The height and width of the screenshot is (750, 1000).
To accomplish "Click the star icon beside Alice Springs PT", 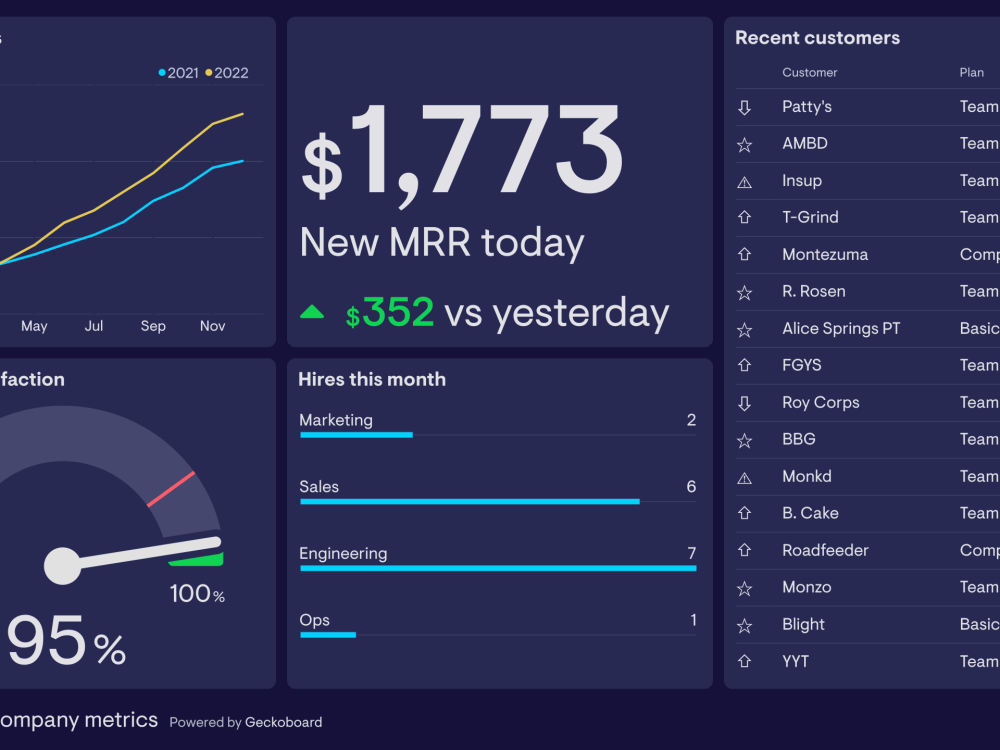I will point(744,328).
